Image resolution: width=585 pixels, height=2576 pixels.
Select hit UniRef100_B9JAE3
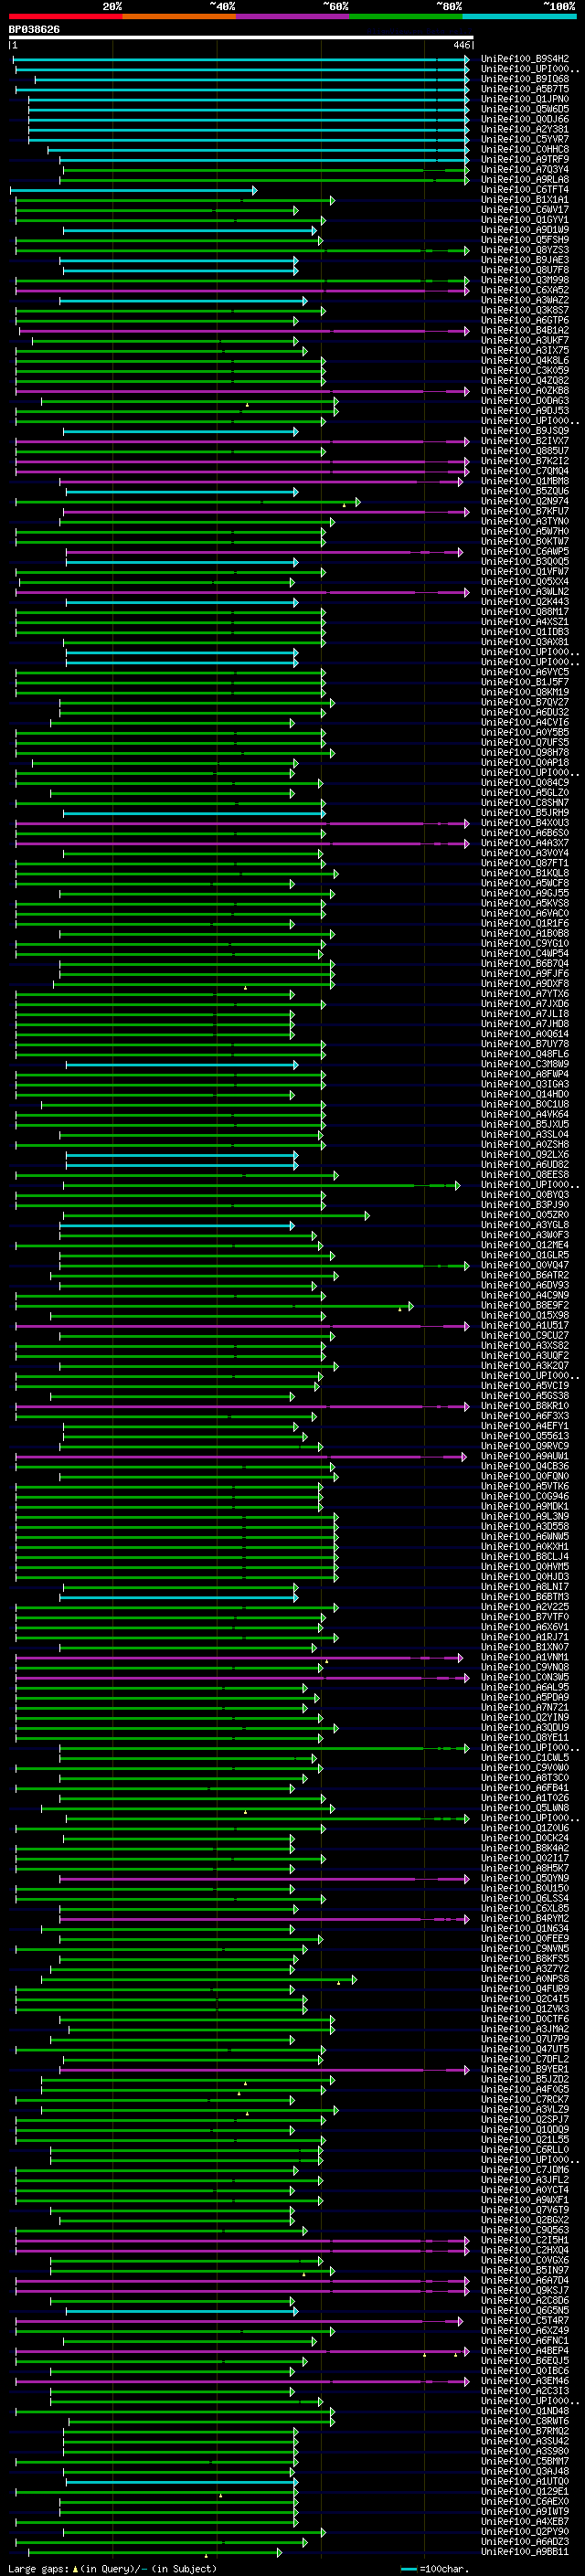[x=525, y=260]
